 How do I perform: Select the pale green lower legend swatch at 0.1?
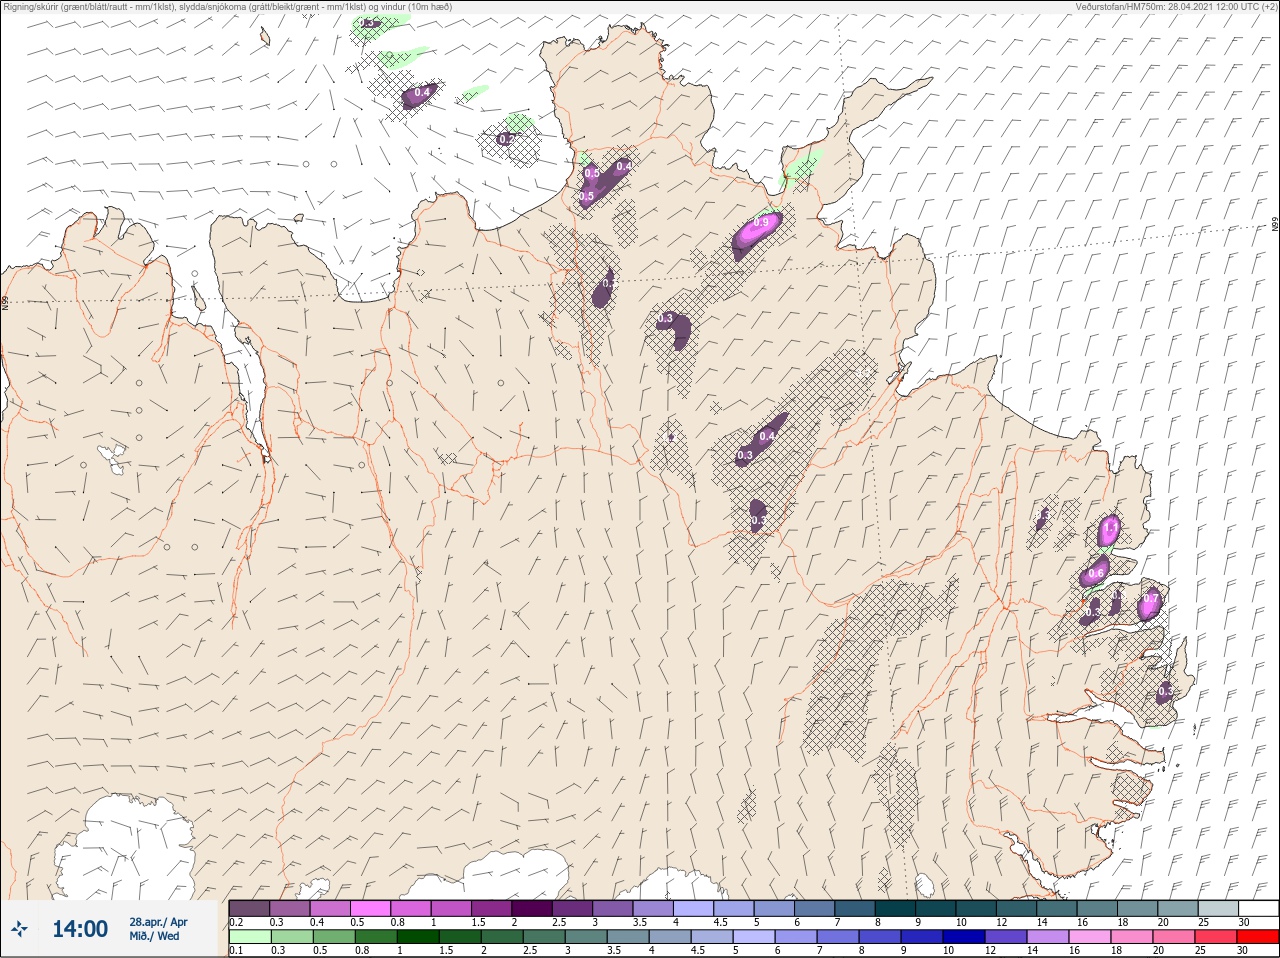click(249, 937)
